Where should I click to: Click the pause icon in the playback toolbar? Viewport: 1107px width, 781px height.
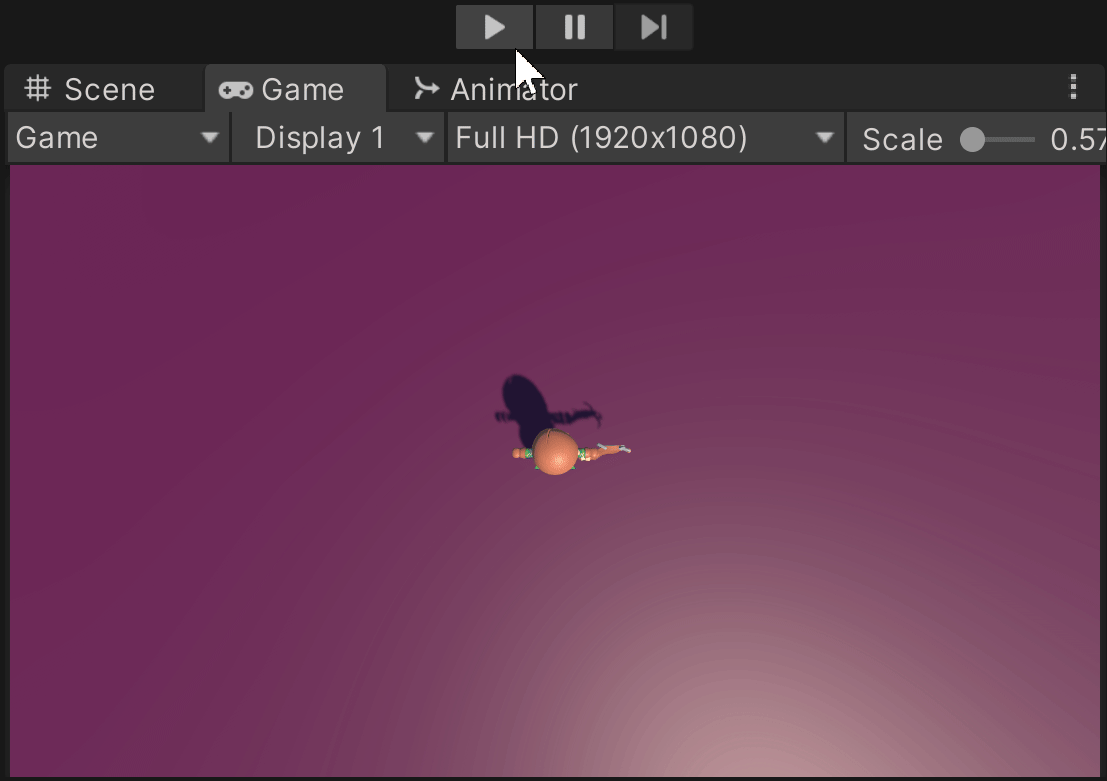point(574,27)
